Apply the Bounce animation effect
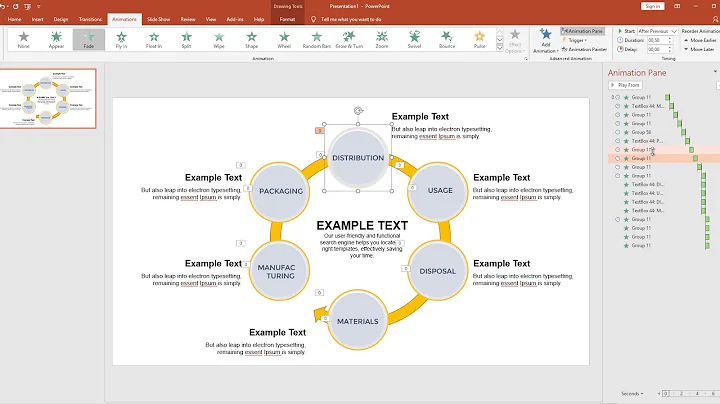720x404 pixels. point(447,39)
